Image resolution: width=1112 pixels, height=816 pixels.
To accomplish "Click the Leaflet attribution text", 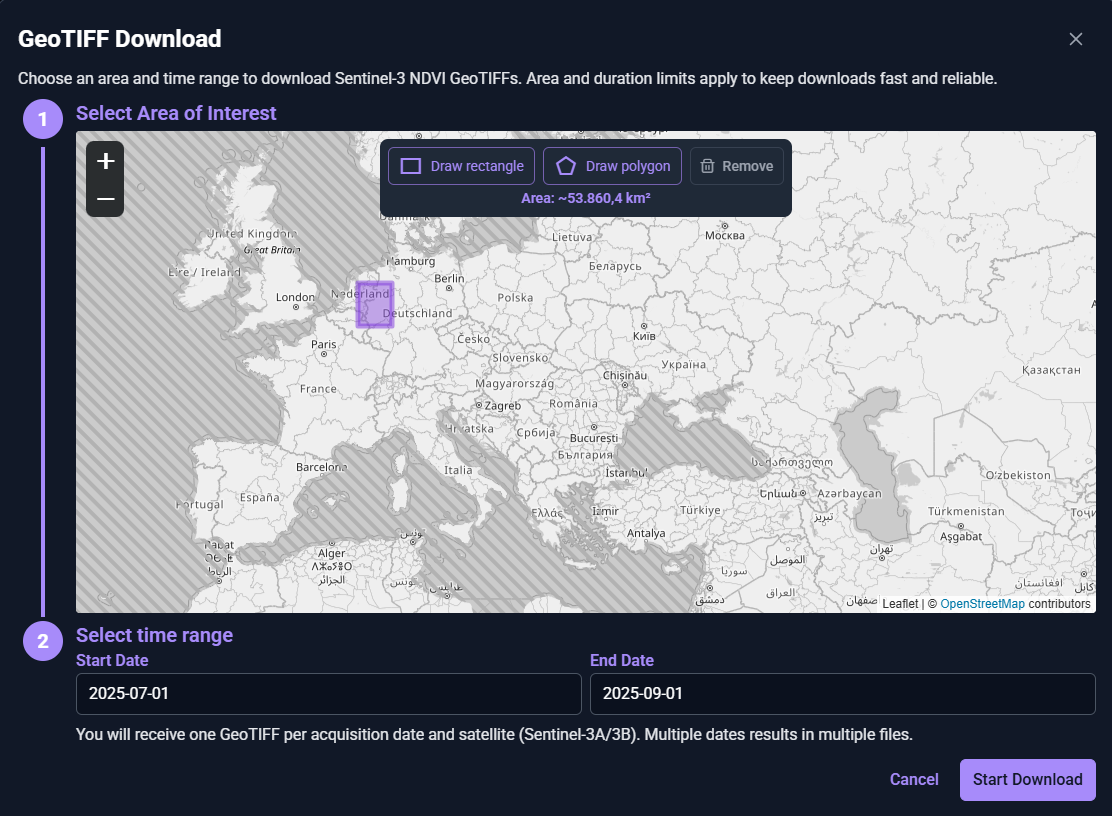I will click(x=900, y=603).
